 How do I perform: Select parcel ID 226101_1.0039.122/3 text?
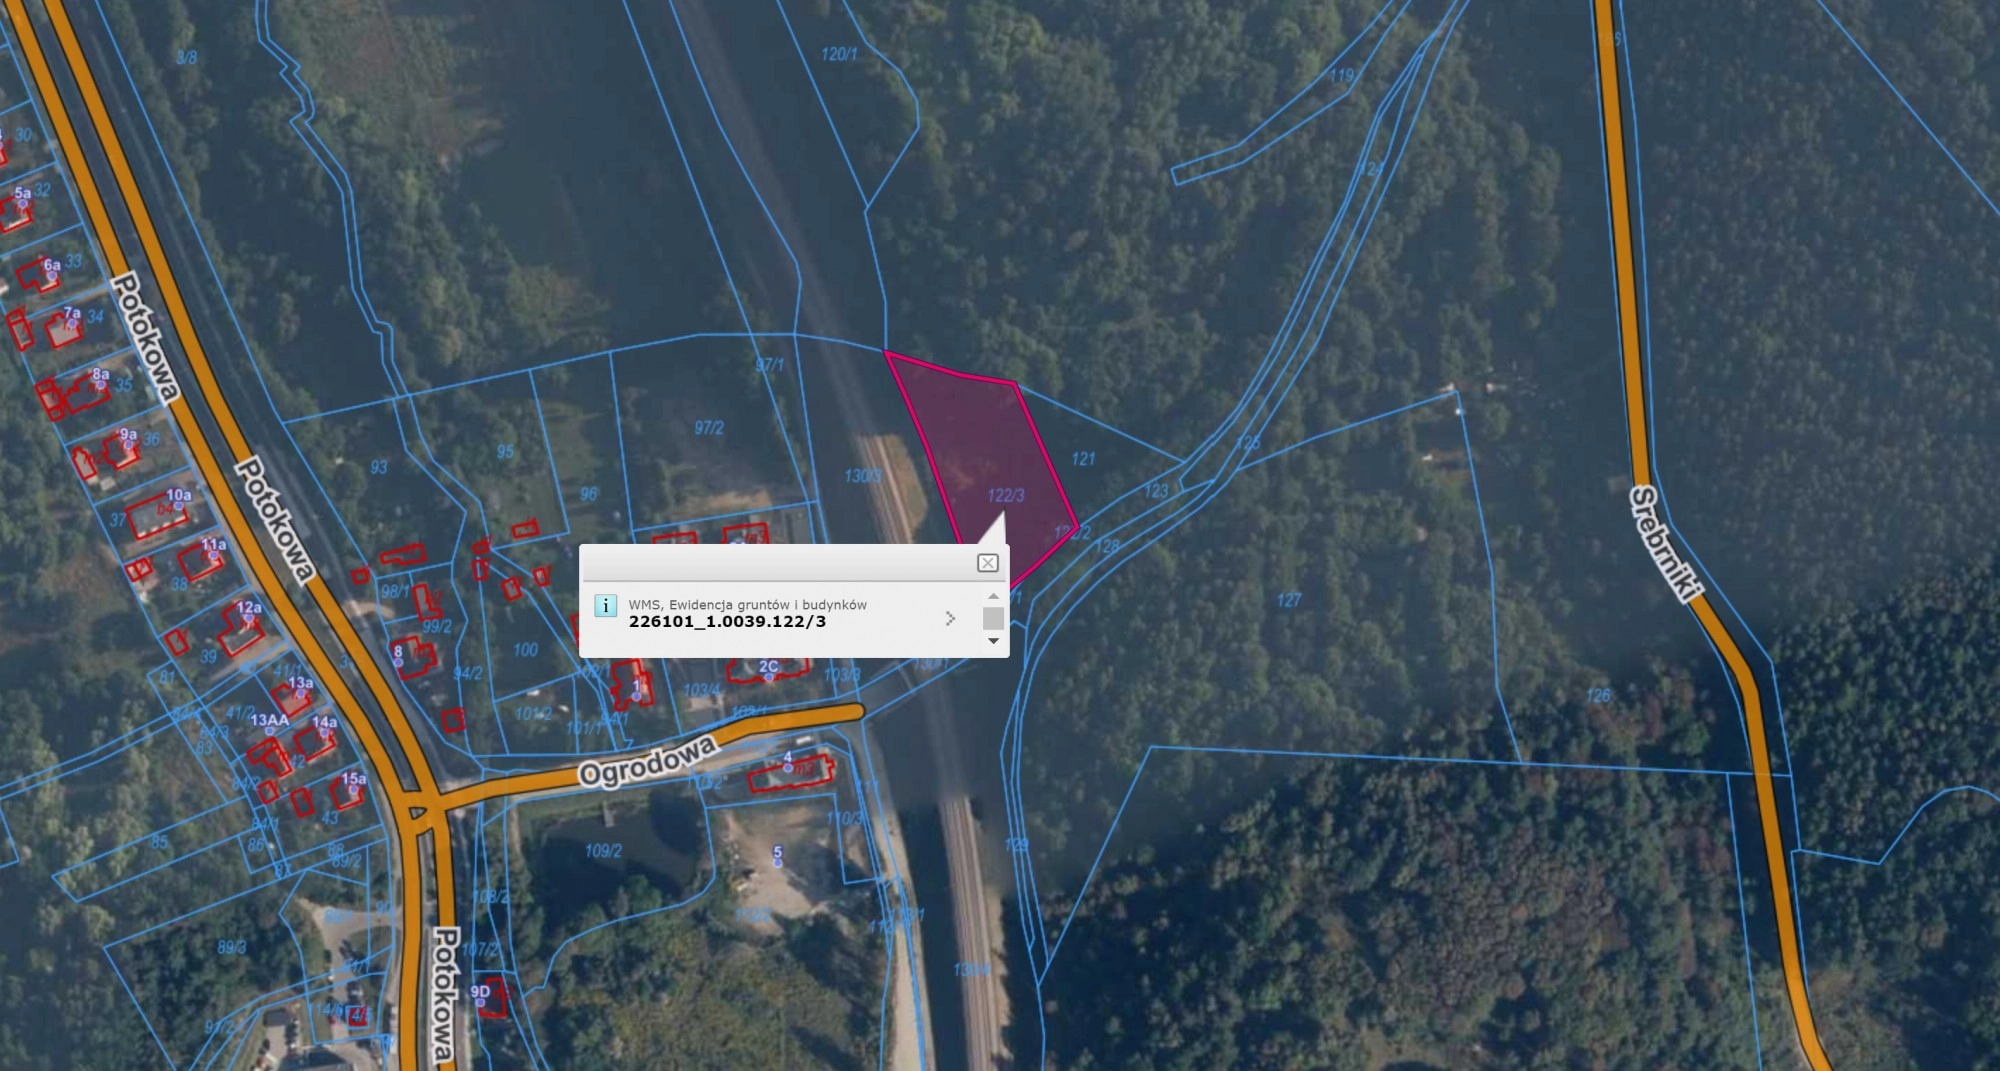point(727,622)
